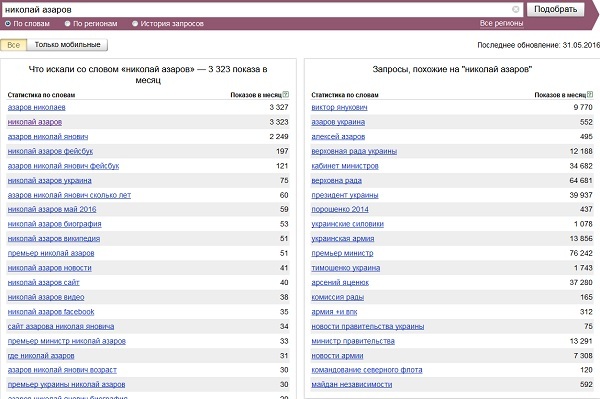The height and width of the screenshot is (399, 600).
Task: Open the 'новости армии' link
Action: 337,356
